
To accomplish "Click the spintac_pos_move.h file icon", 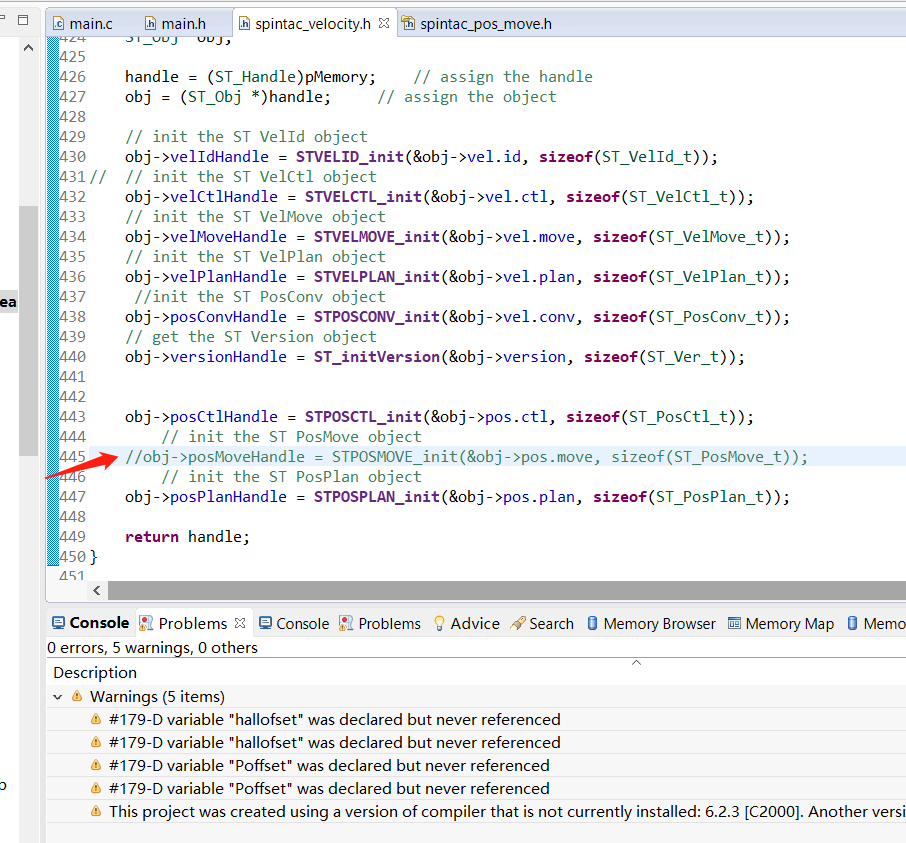I will click(x=409, y=23).
